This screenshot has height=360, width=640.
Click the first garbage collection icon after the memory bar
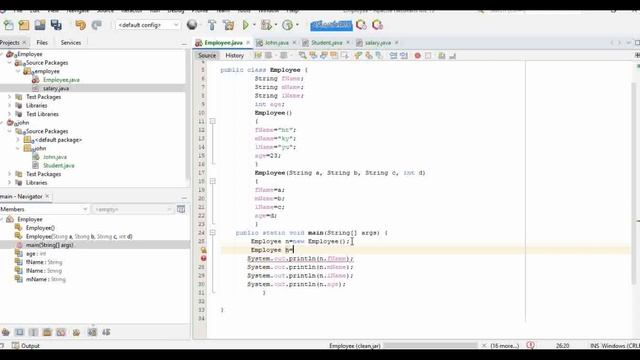point(361,25)
